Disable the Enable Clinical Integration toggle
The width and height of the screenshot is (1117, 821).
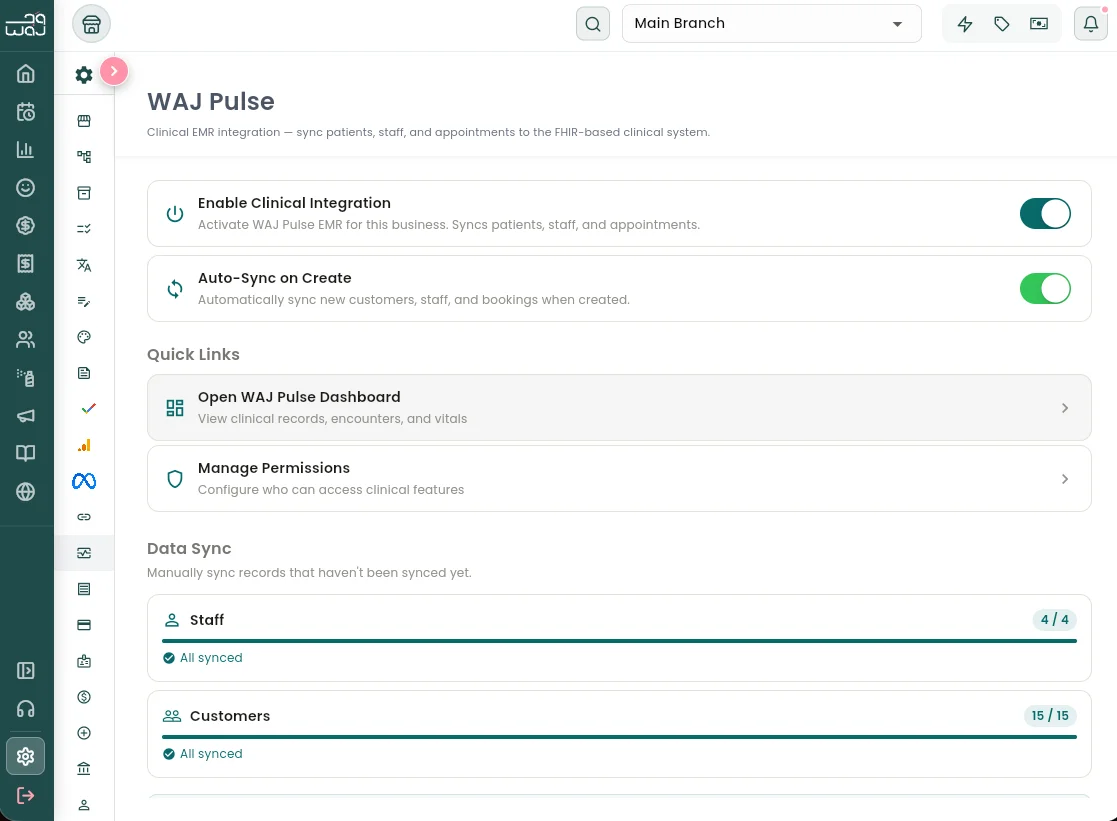click(x=1045, y=214)
